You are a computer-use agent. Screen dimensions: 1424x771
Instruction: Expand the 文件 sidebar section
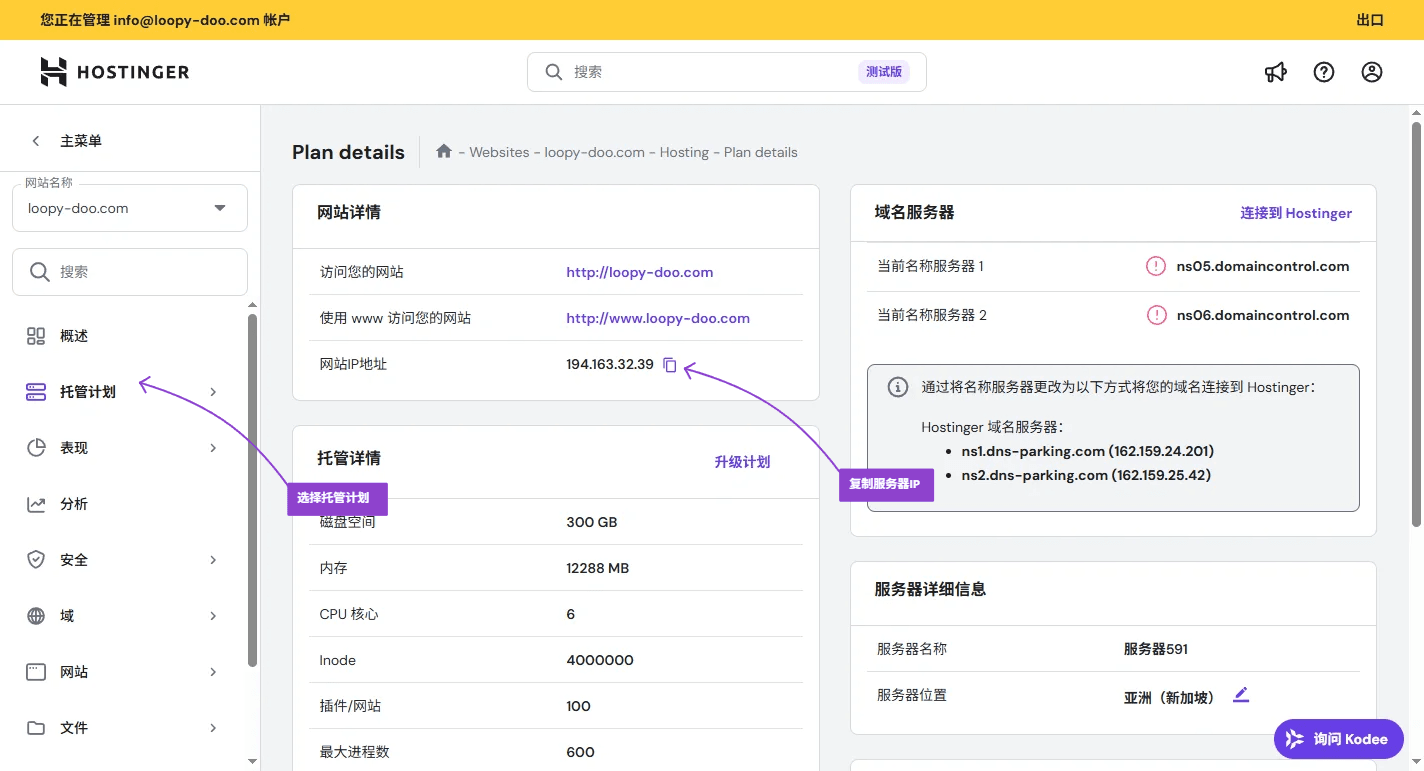click(122, 728)
